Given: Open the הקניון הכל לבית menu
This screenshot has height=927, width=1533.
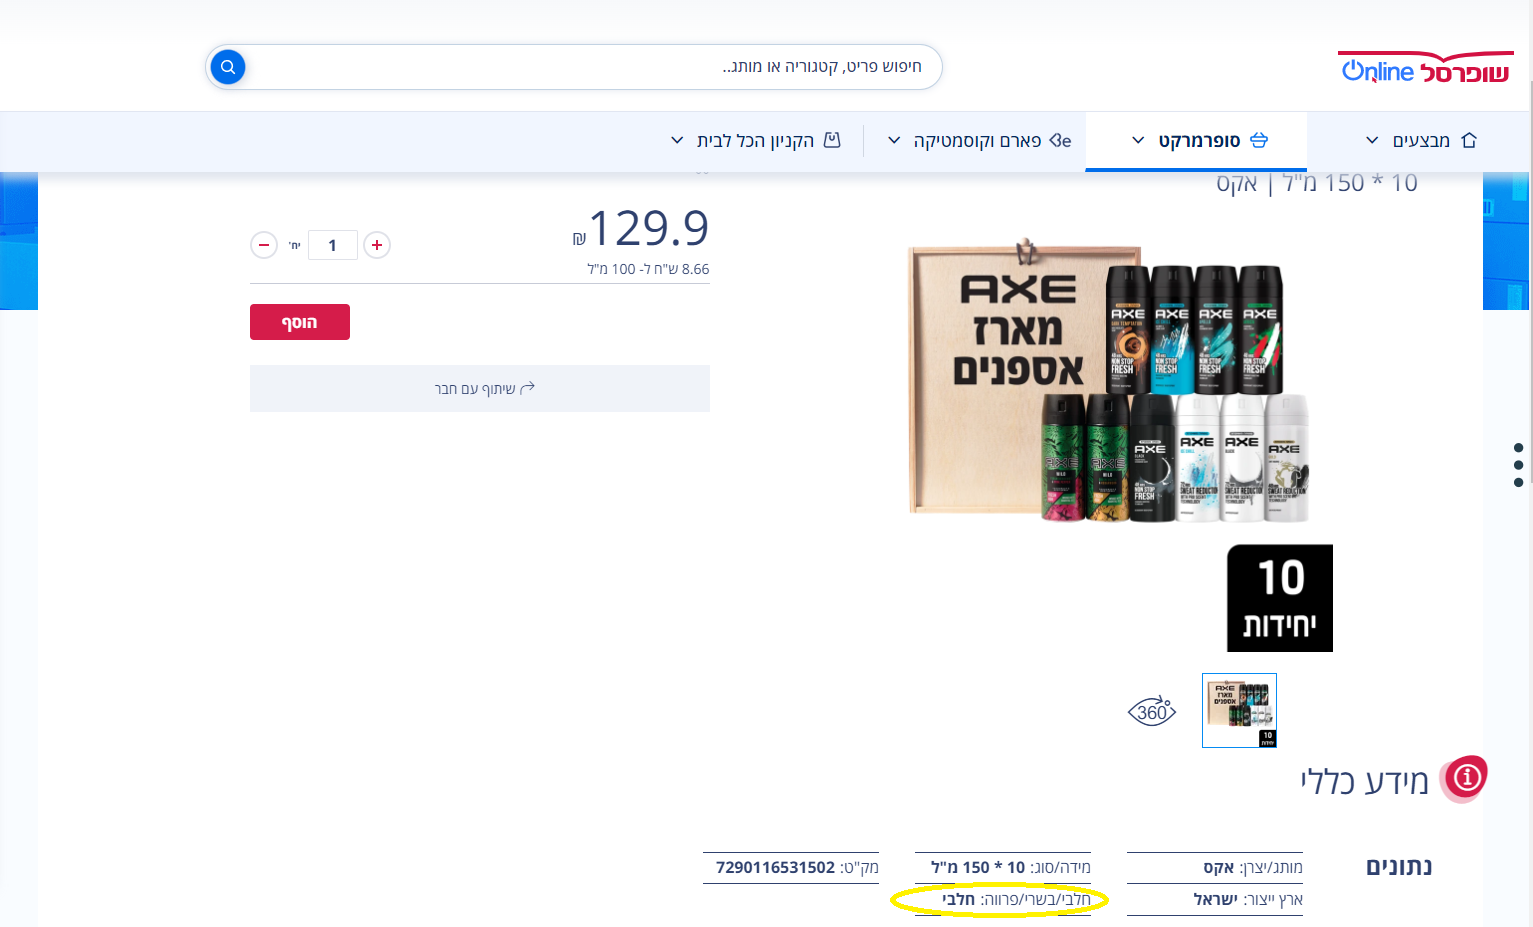Looking at the screenshot, I should [x=756, y=140].
